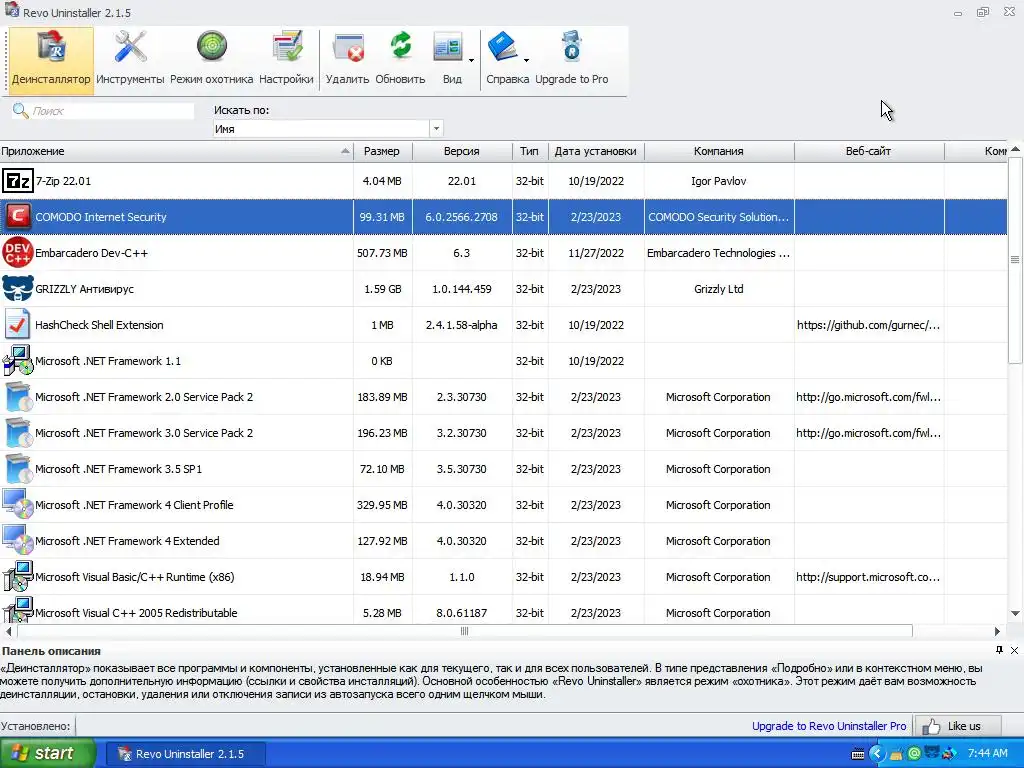Click the 507.73 MB size cell
Viewport: 1024px width, 768px height.
pos(382,253)
